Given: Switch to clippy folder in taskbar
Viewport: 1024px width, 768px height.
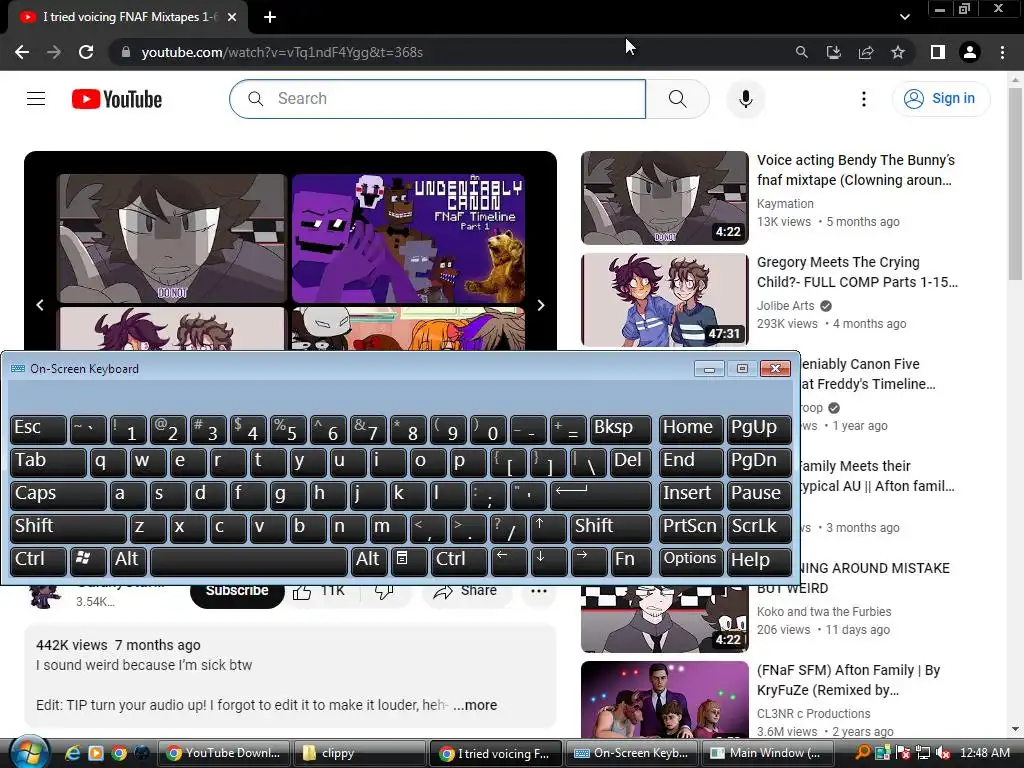Looking at the screenshot, I should (x=359, y=753).
